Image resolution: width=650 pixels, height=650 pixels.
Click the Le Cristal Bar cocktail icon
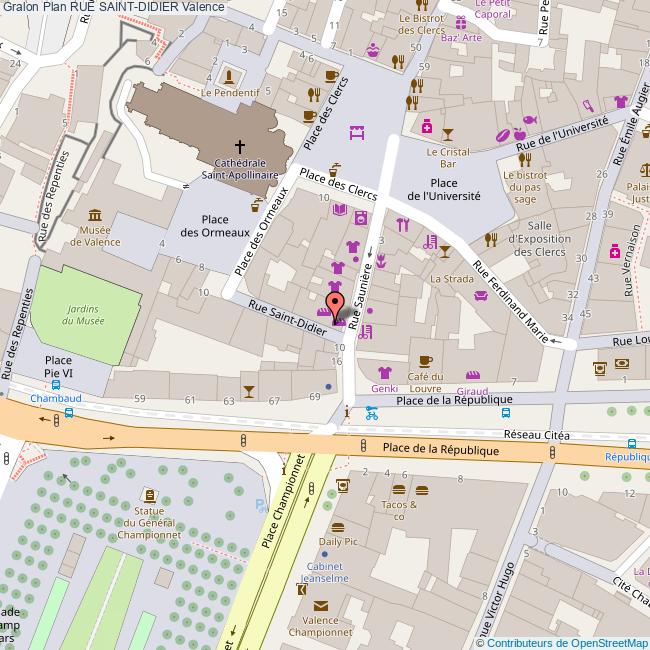click(447, 133)
